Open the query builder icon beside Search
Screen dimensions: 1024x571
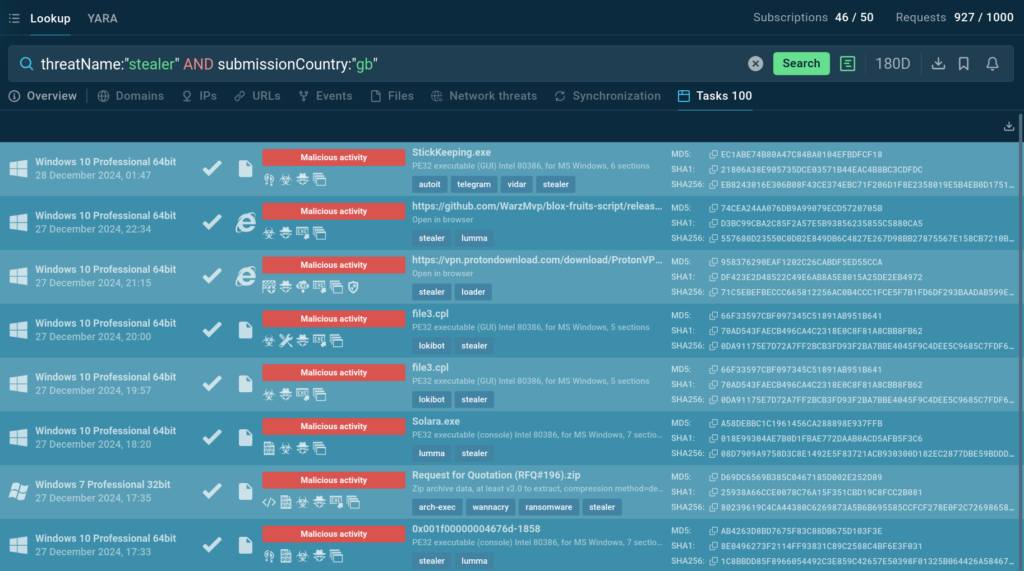pos(848,63)
